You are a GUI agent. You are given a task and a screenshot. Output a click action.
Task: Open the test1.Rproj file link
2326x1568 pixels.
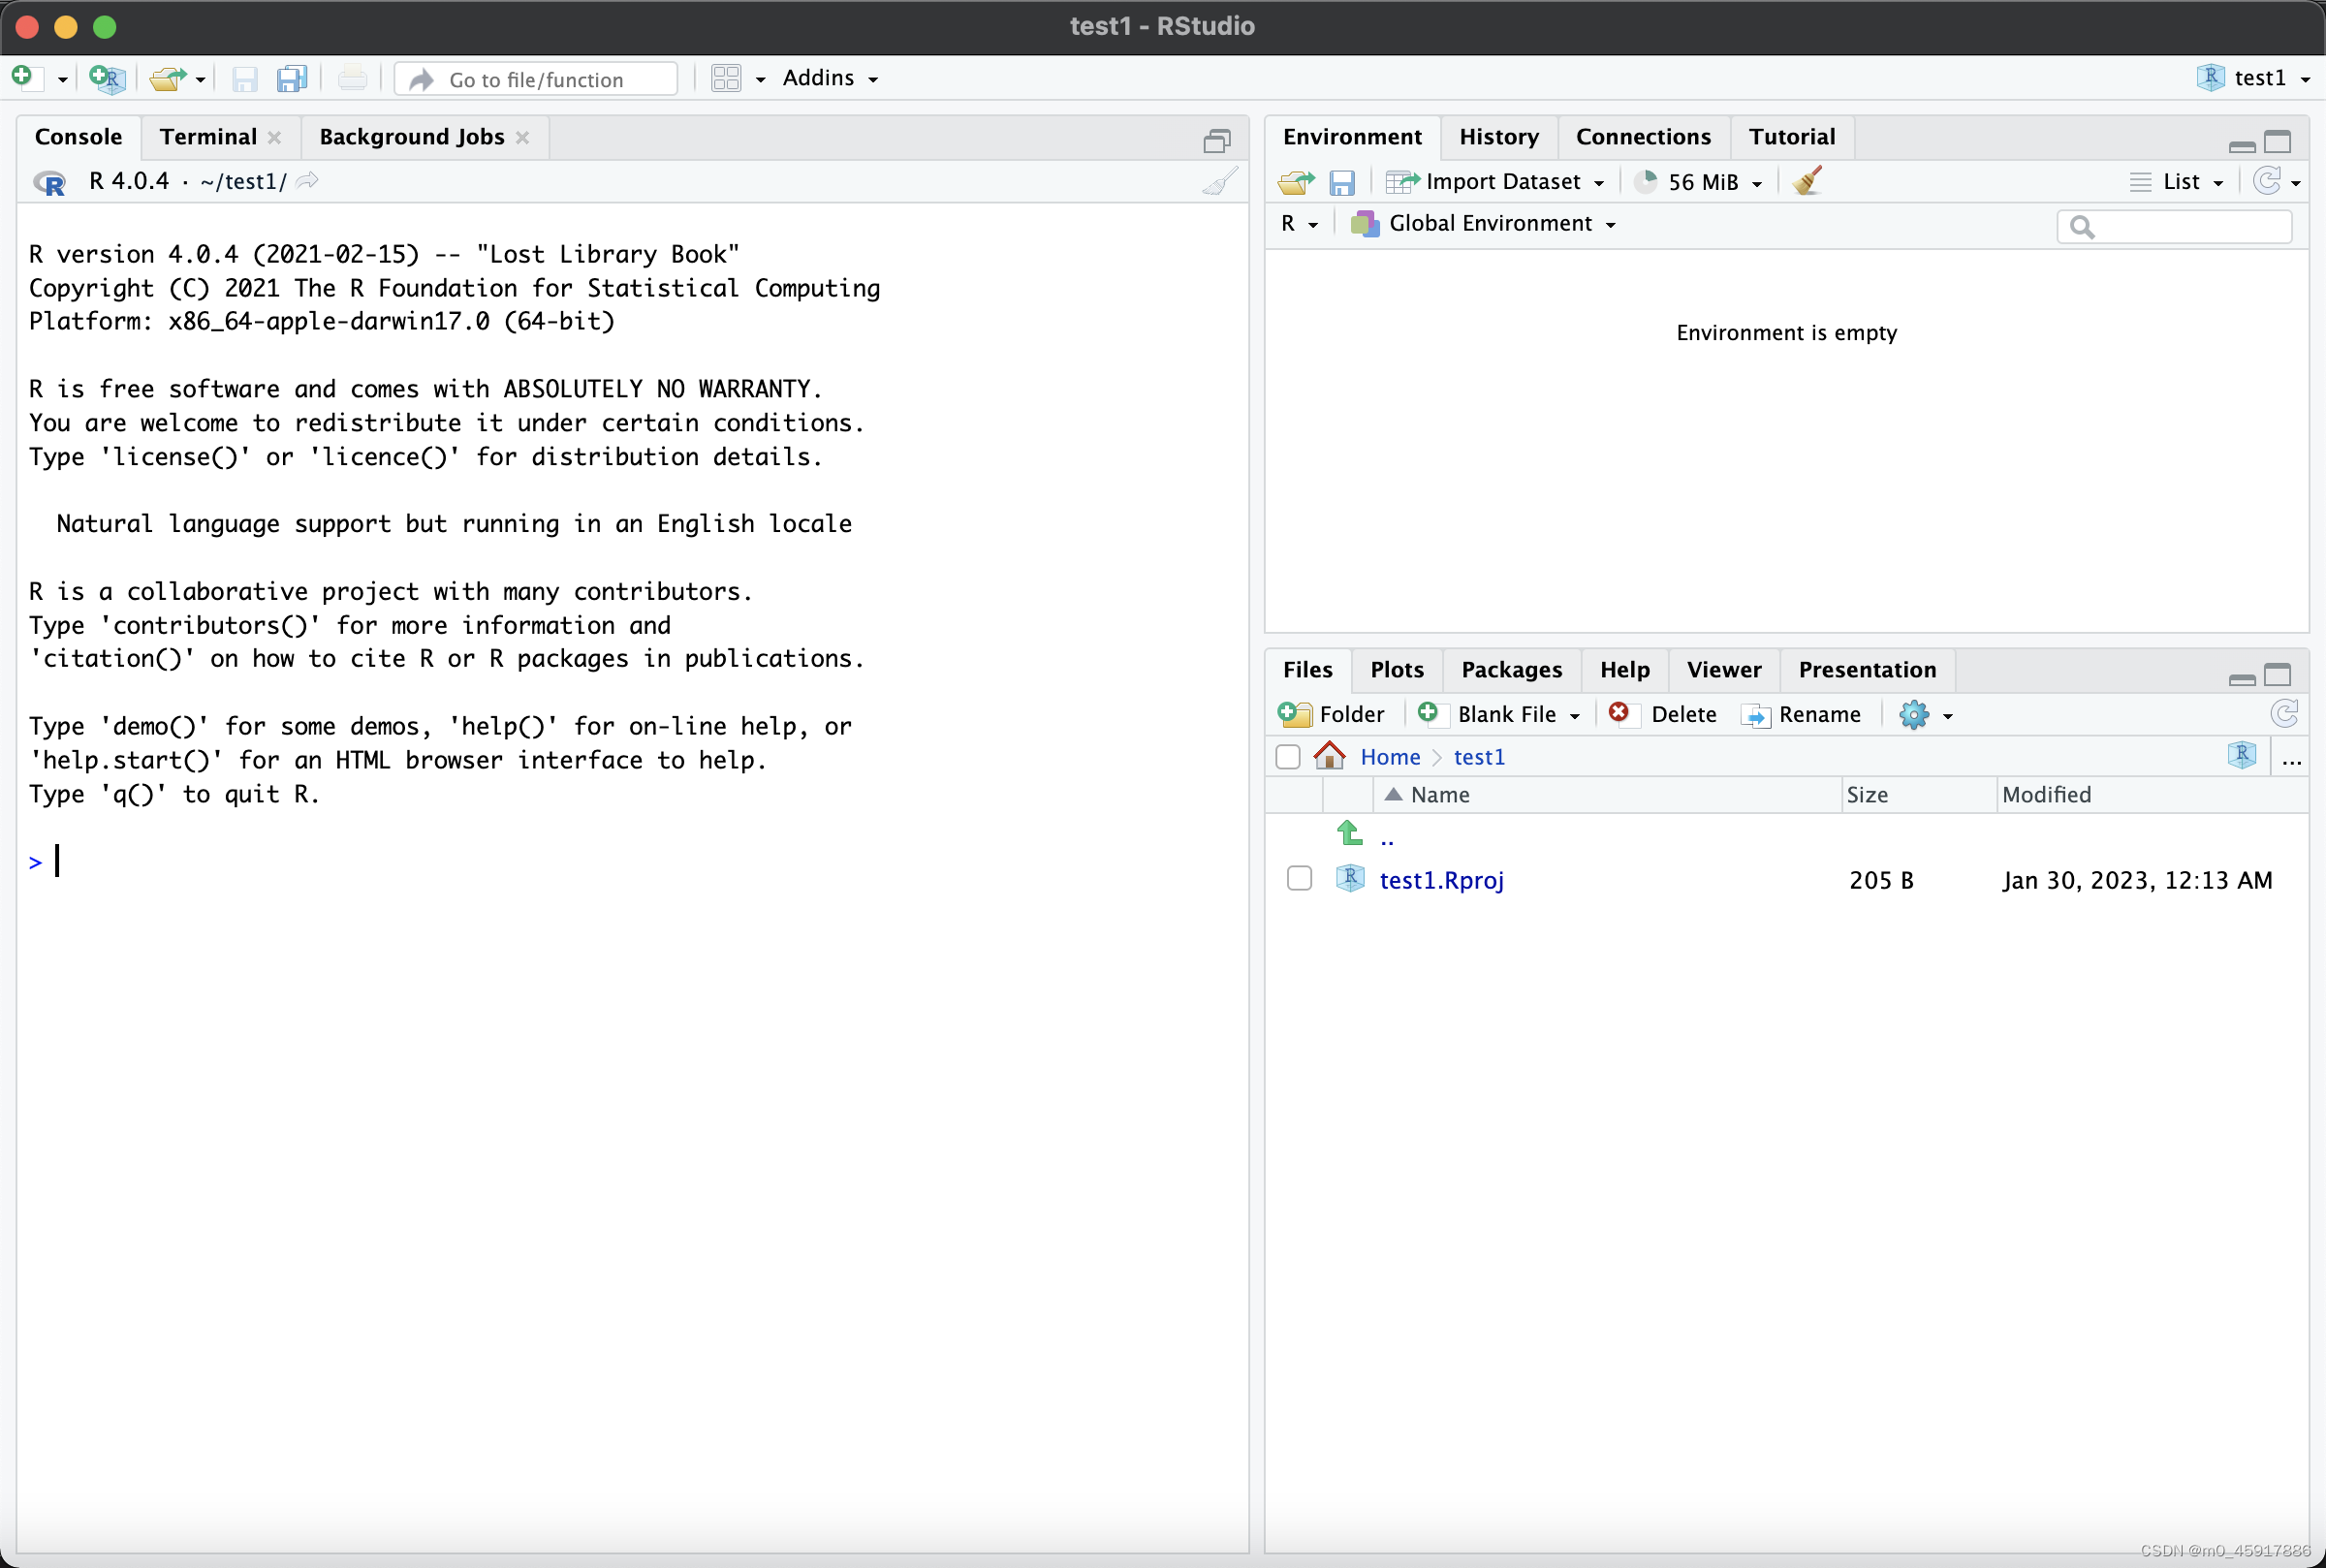(x=1441, y=880)
